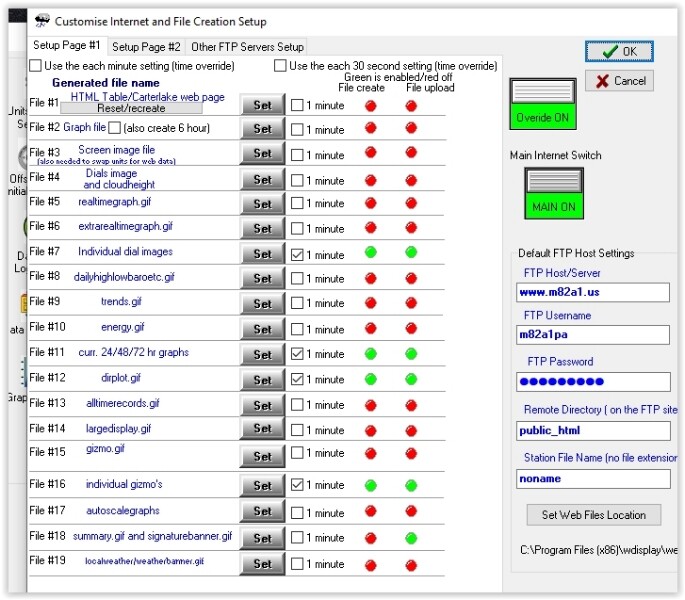Click File #18 green file upload indicator
685x600 pixels.
(x=411, y=538)
